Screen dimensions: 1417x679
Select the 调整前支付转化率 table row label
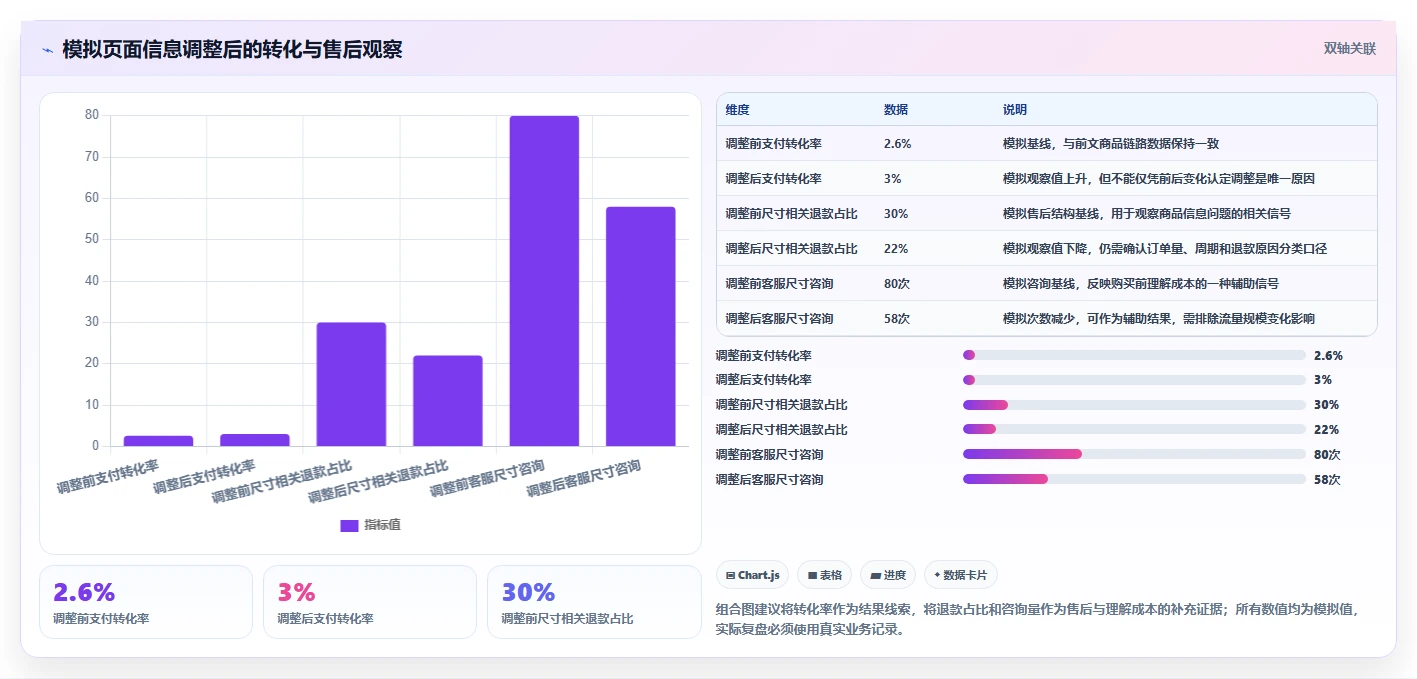[x=773, y=144]
